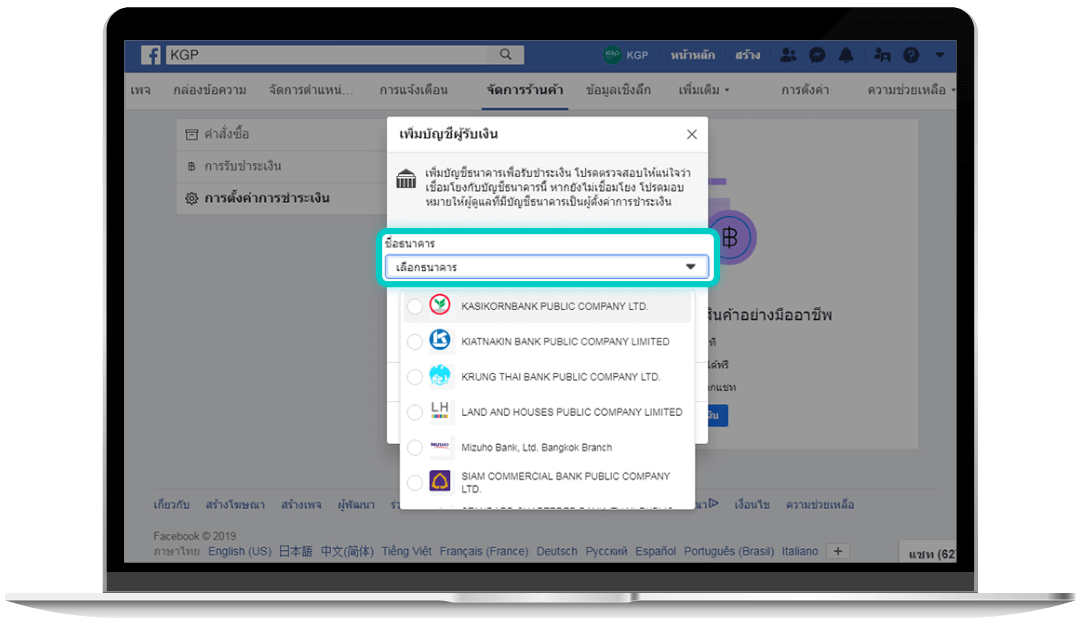Click the search magnifier icon

point(506,55)
